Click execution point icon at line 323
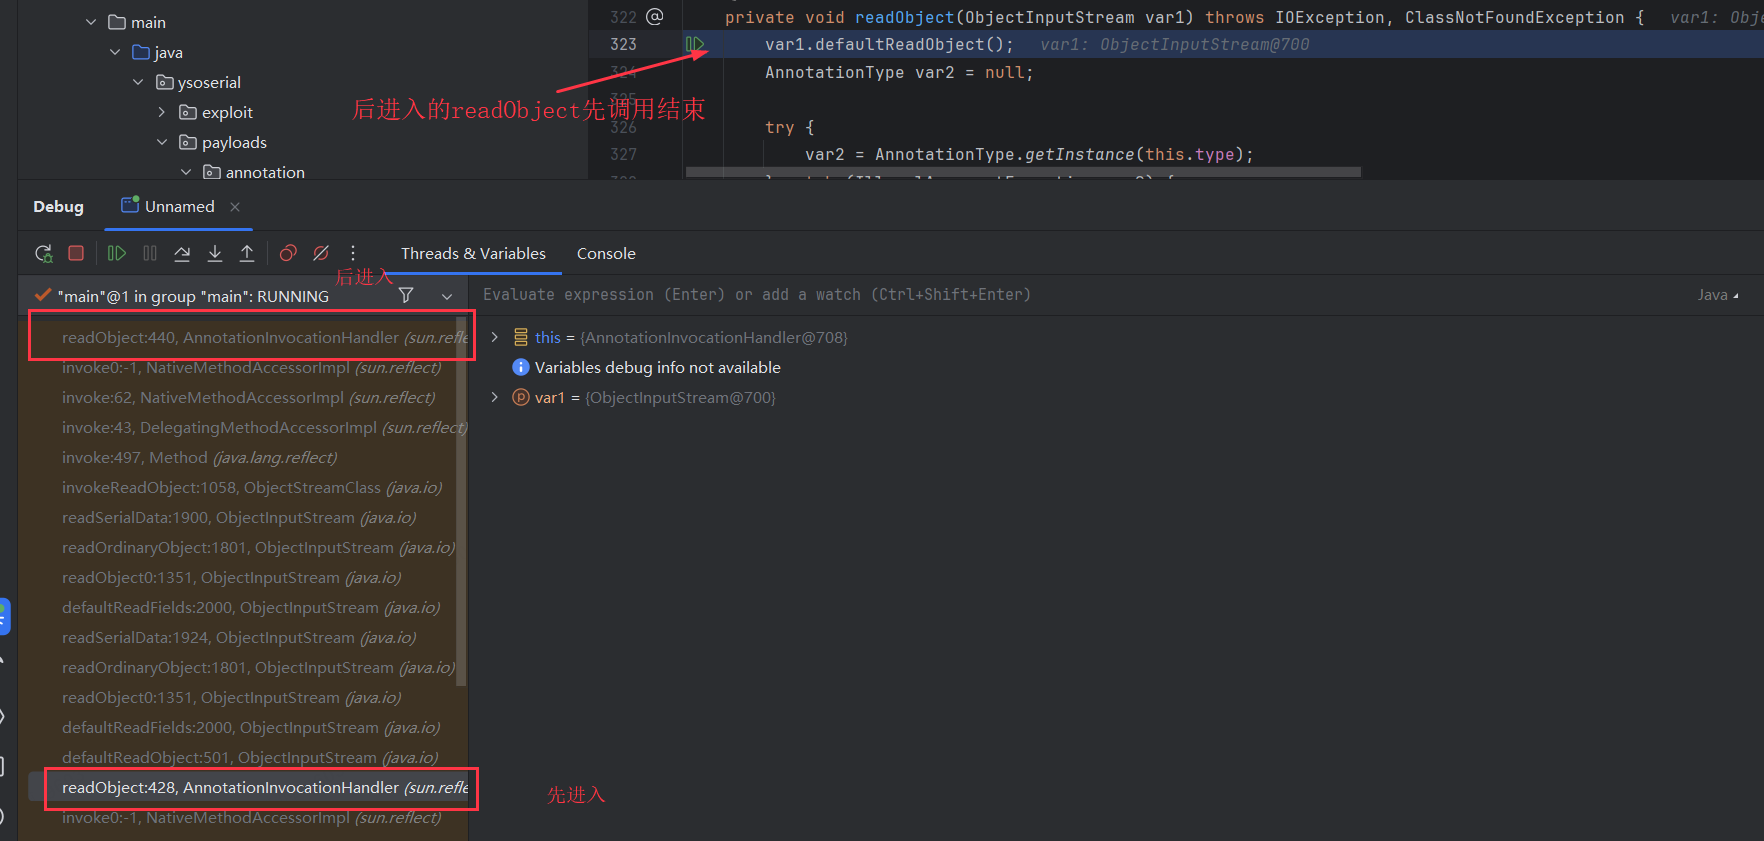This screenshot has height=841, width=1764. (695, 44)
